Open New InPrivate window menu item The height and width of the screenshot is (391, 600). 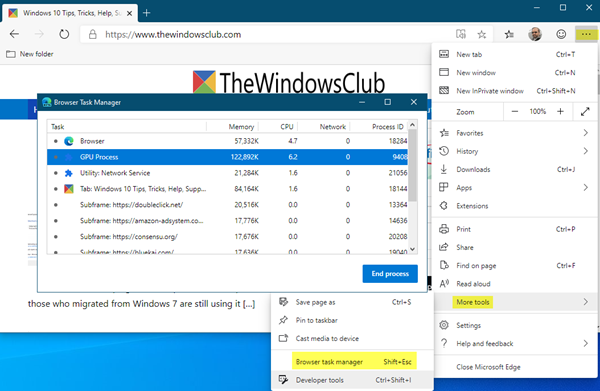[514, 91]
